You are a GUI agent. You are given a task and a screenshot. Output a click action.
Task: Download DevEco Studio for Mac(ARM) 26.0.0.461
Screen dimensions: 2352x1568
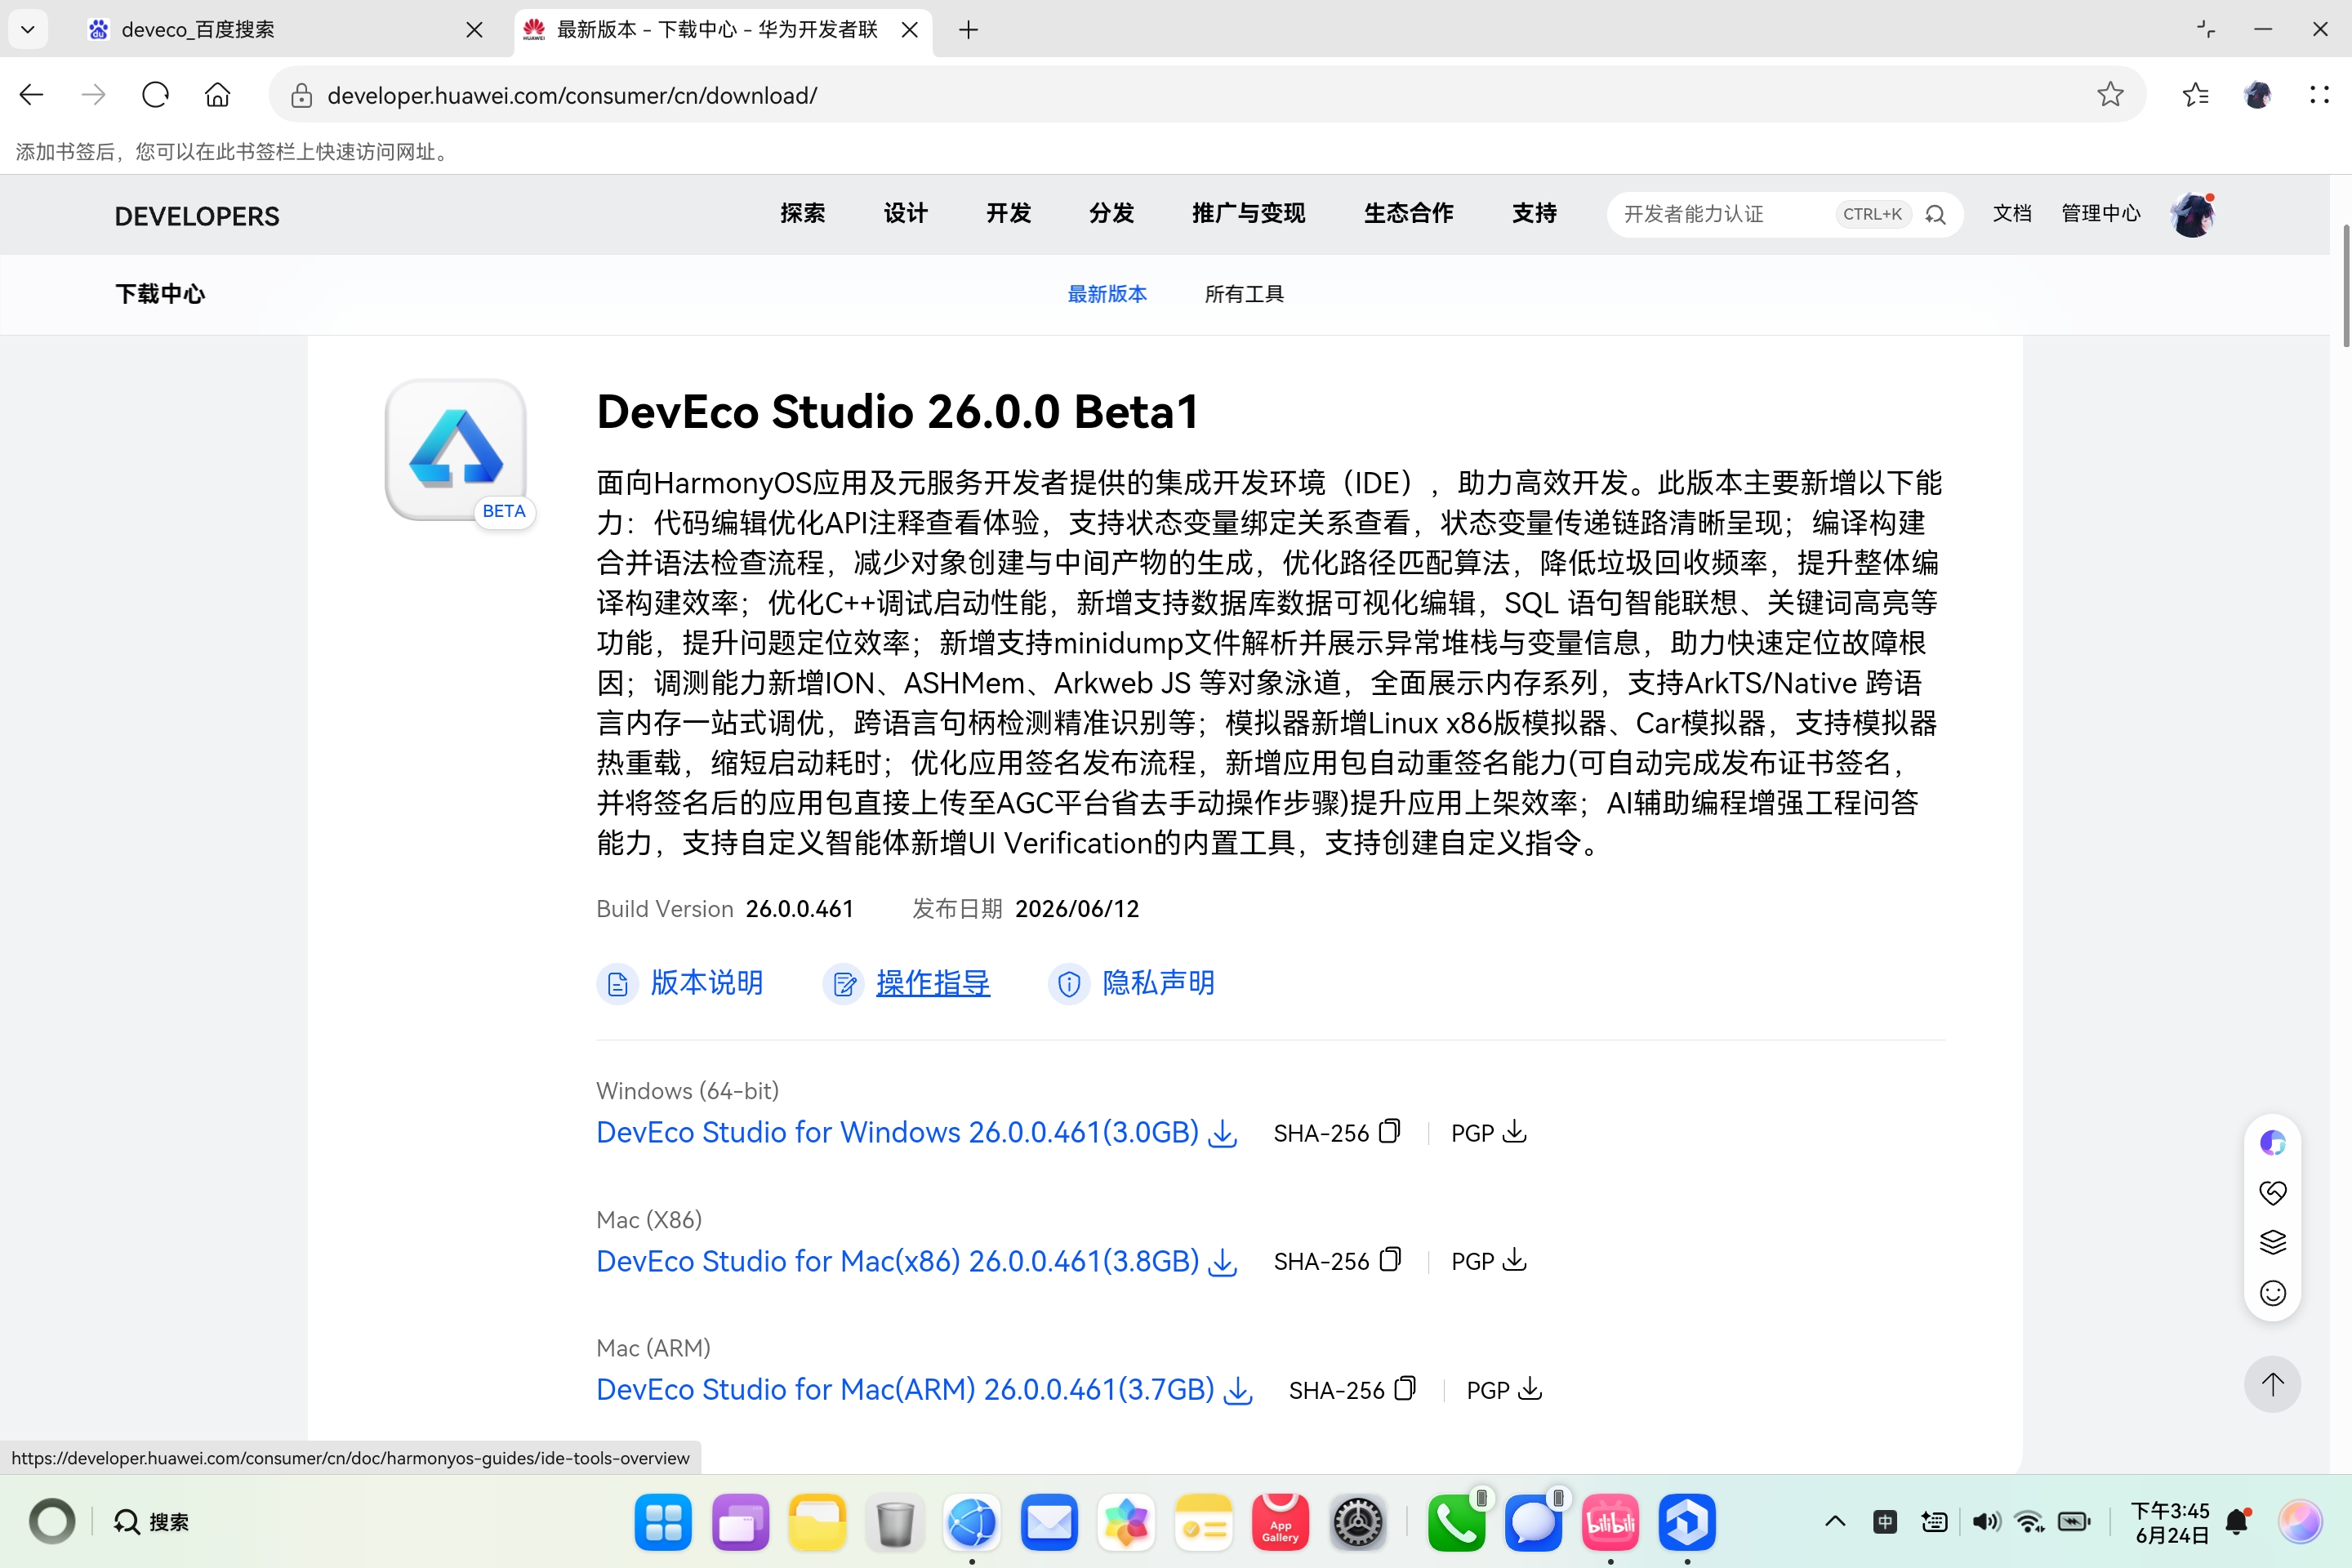click(924, 1389)
